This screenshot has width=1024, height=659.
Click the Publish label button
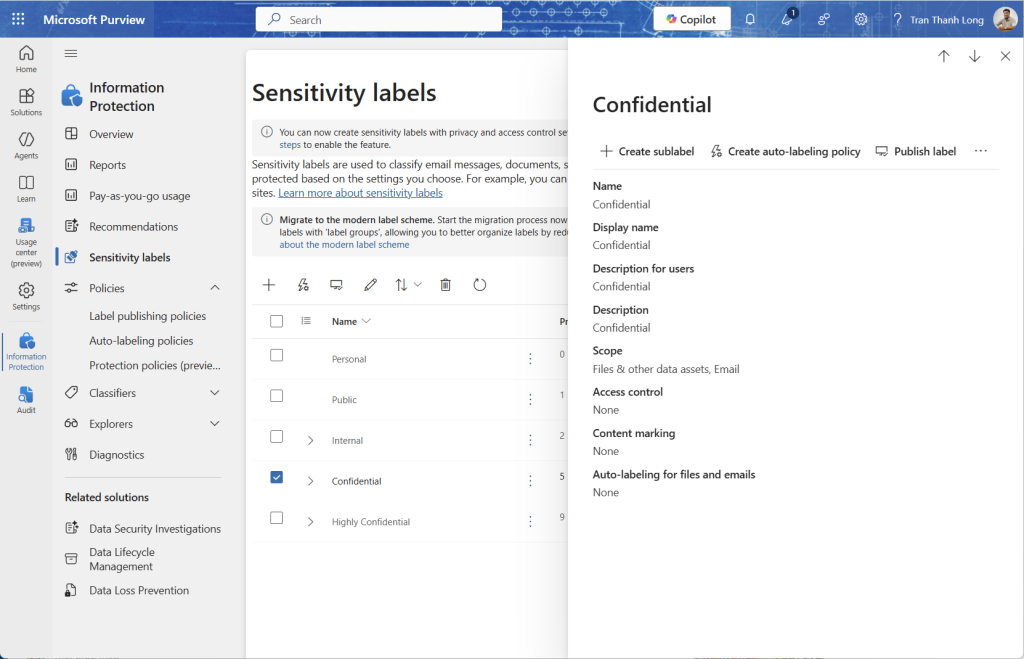click(x=915, y=152)
